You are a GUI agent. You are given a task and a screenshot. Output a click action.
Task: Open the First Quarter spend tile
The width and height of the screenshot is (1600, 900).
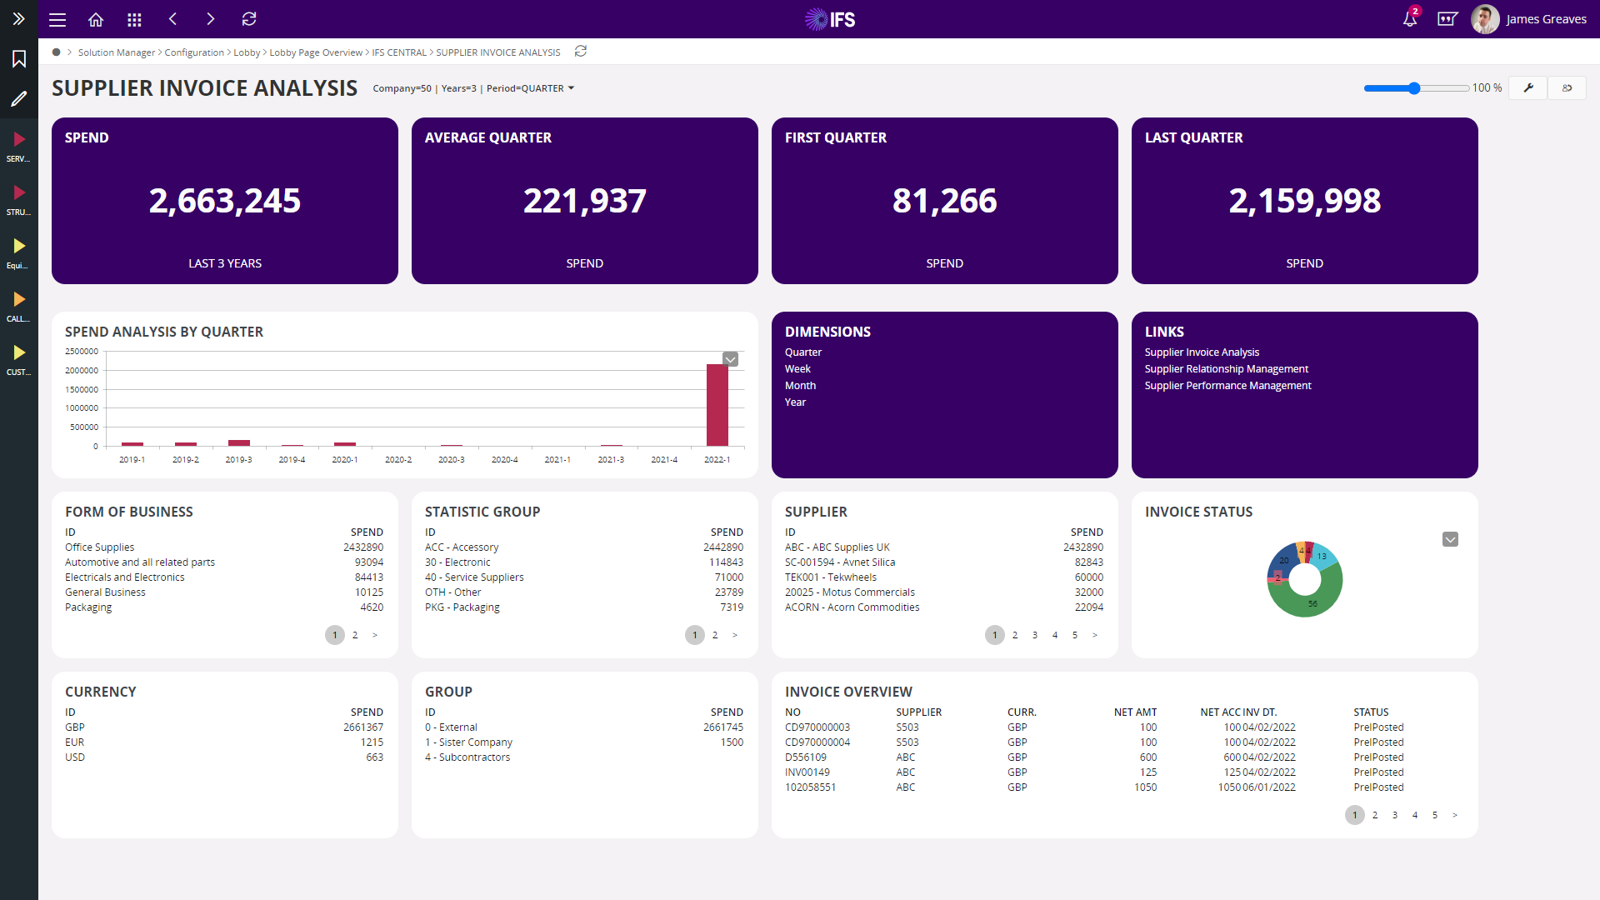click(x=945, y=201)
